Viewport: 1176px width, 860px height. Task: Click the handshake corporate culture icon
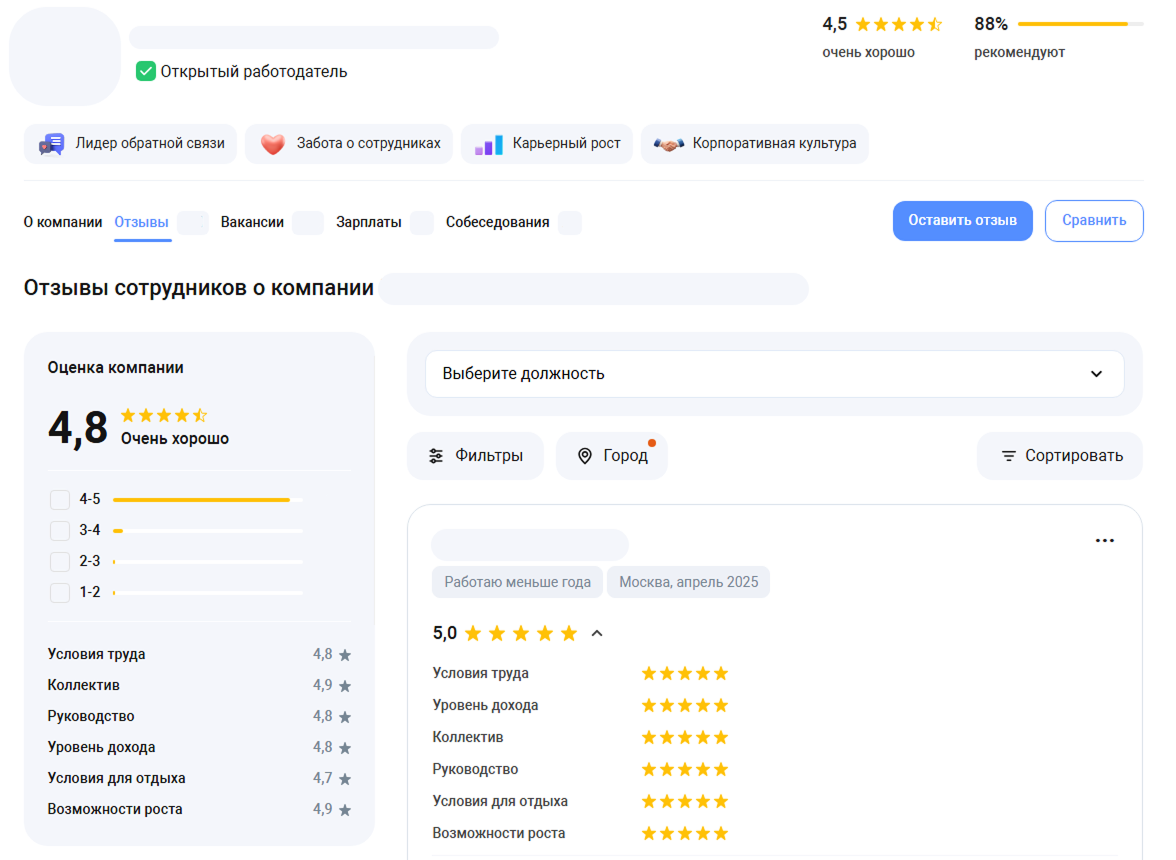(669, 144)
